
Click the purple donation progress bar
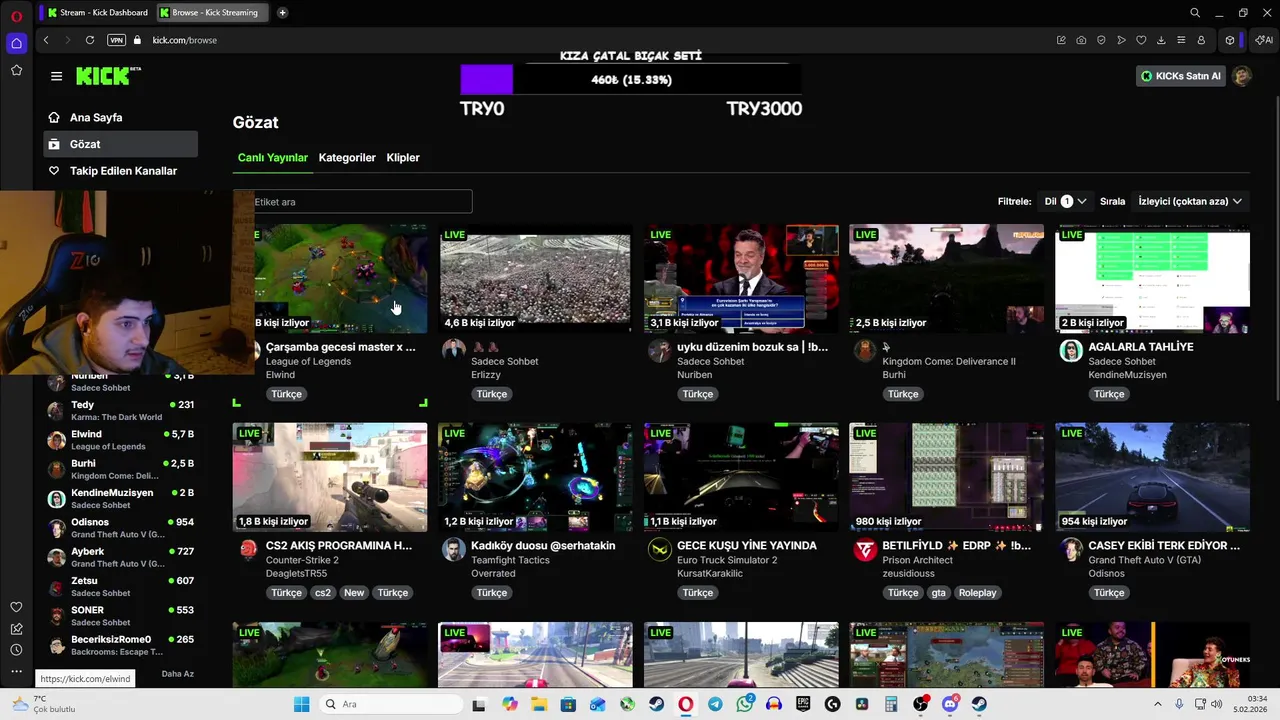coord(486,80)
